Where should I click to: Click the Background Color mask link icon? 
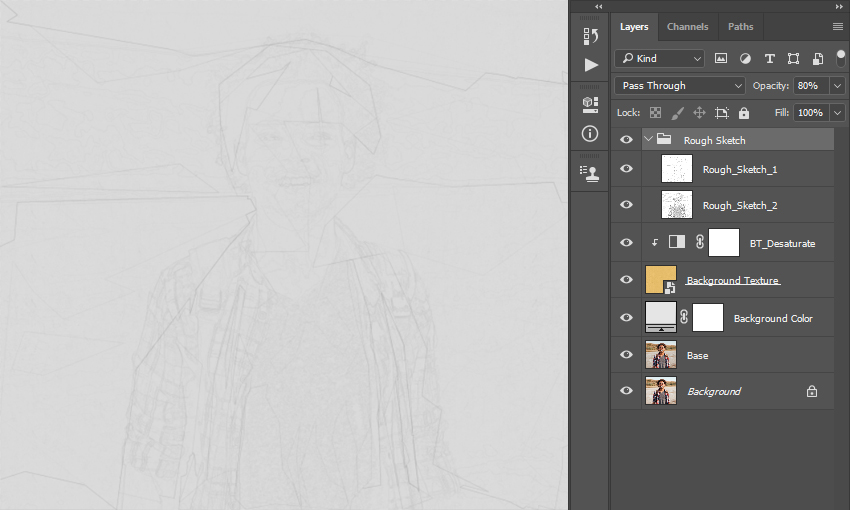(684, 317)
